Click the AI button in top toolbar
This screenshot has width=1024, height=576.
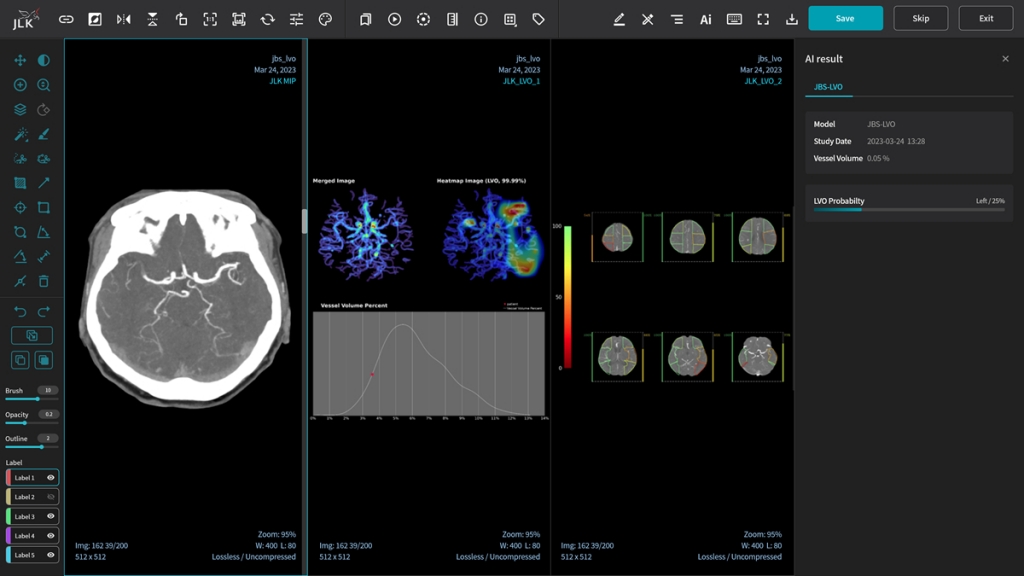tap(705, 19)
